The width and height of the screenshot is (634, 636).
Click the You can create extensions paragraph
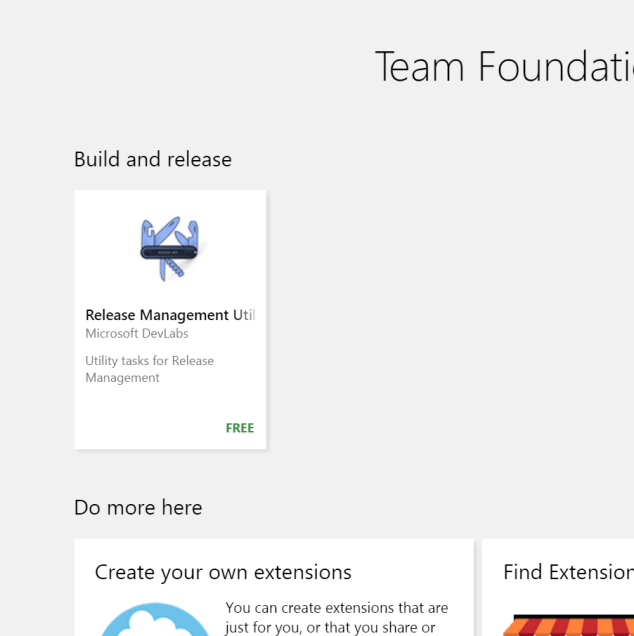click(336, 617)
